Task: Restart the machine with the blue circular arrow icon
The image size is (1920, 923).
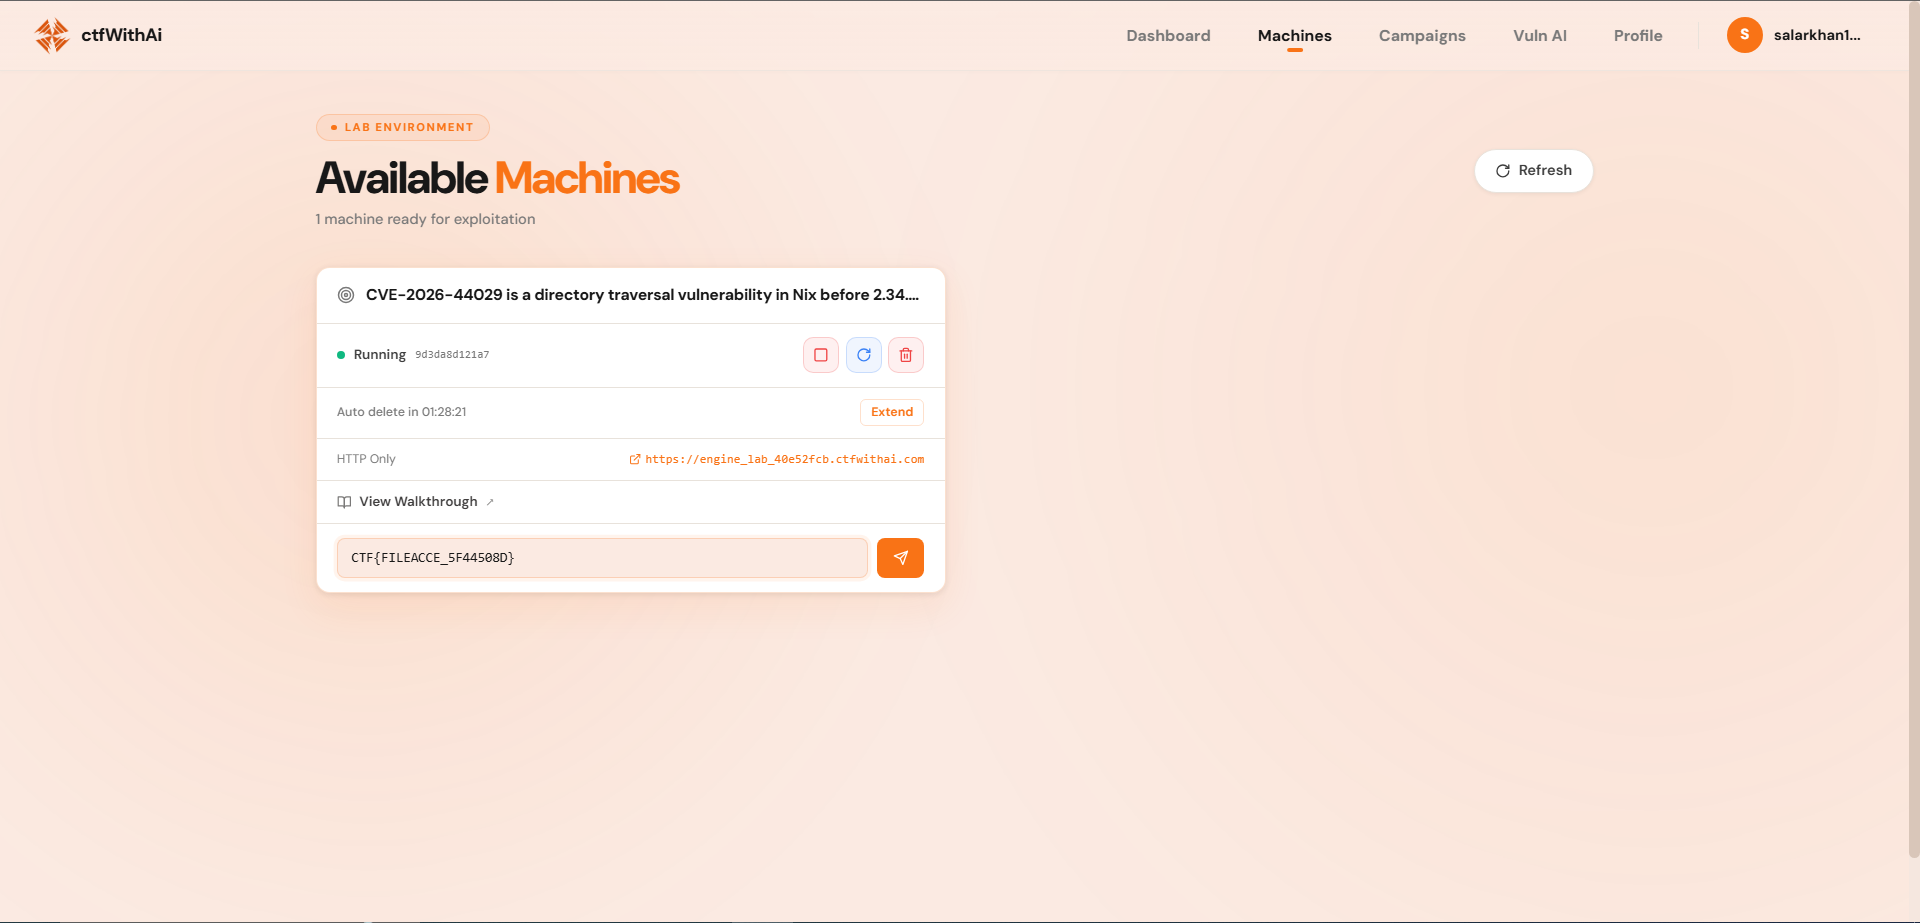Action: point(864,355)
